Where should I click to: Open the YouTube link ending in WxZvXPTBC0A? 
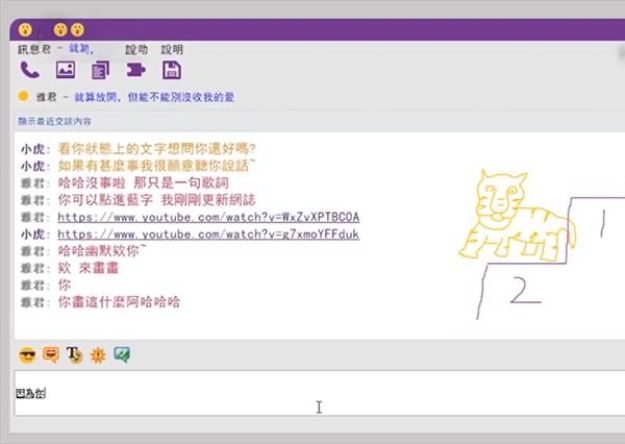coord(208,217)
